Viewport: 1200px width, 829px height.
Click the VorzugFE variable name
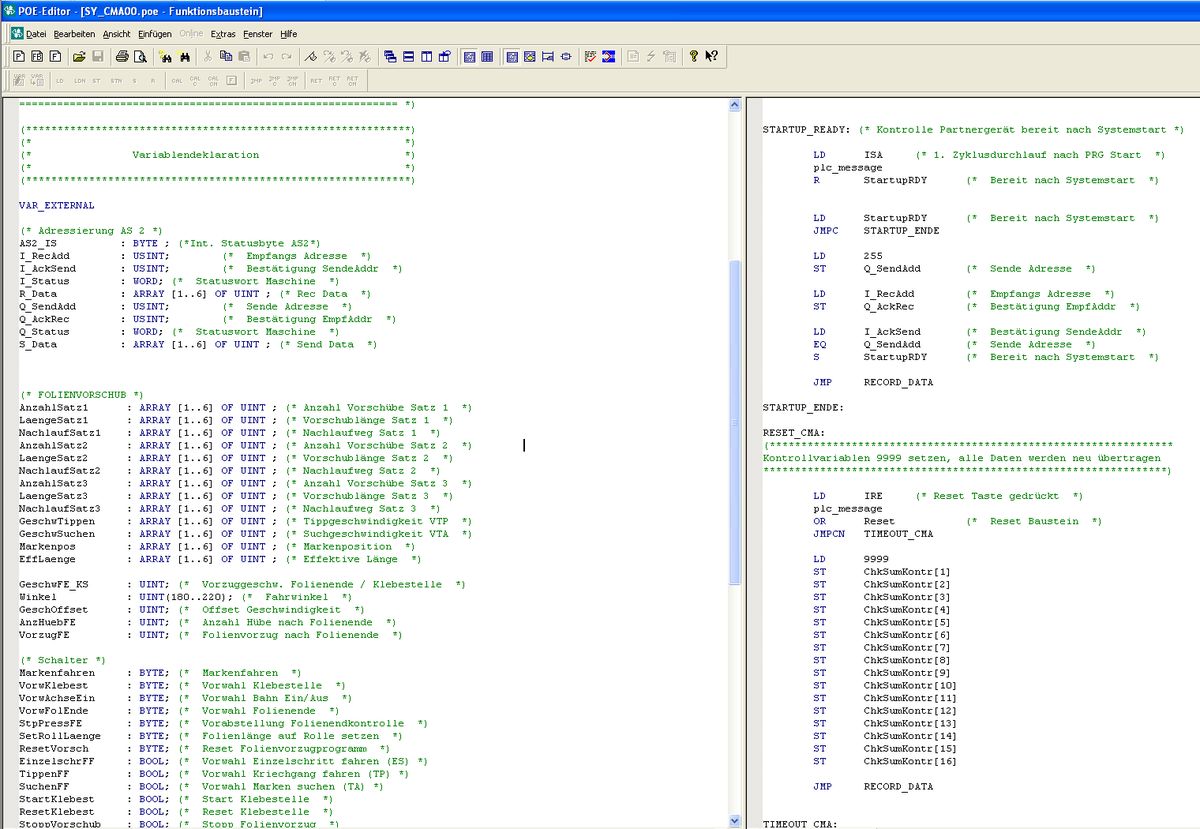[47, 635]
